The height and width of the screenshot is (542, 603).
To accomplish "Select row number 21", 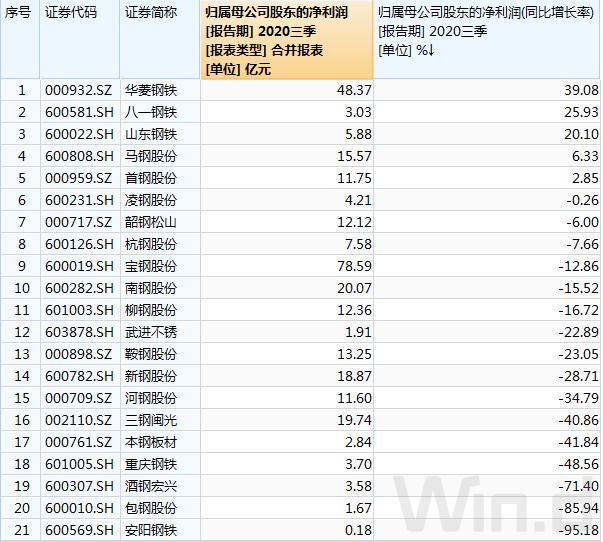I will tap(22, 530).
